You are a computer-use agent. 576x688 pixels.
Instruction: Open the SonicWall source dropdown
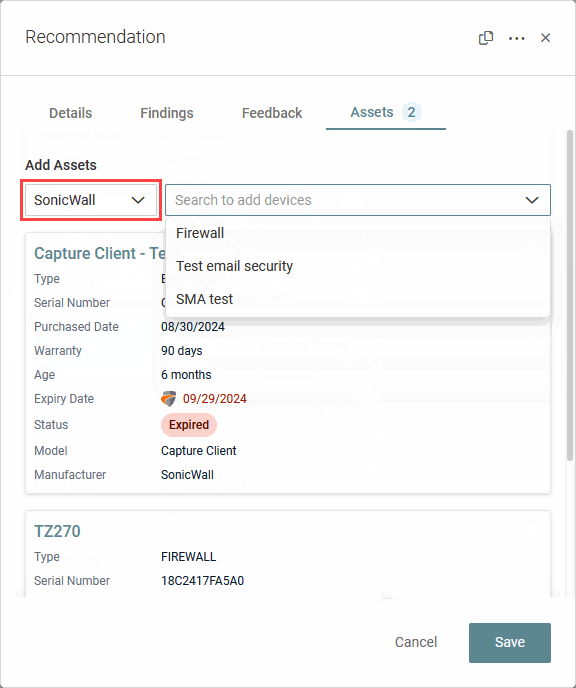coord(91,200)
